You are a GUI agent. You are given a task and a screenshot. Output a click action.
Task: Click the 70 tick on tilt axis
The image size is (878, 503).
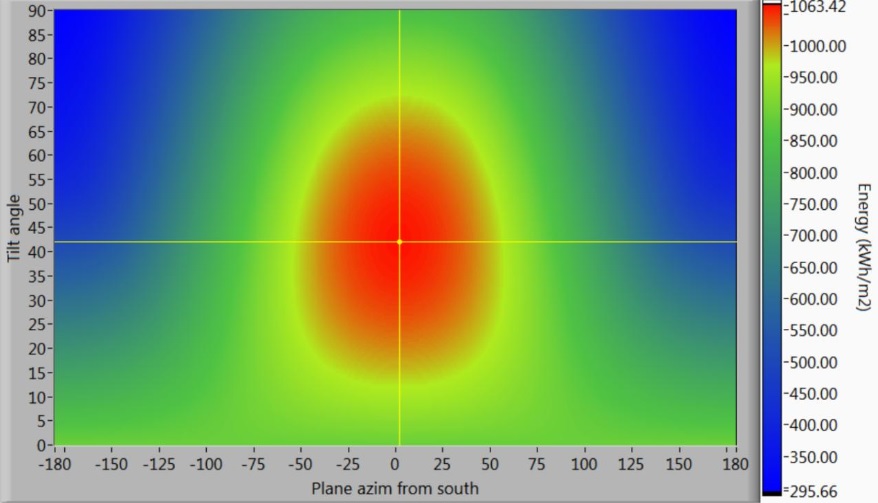pos(36,107)
